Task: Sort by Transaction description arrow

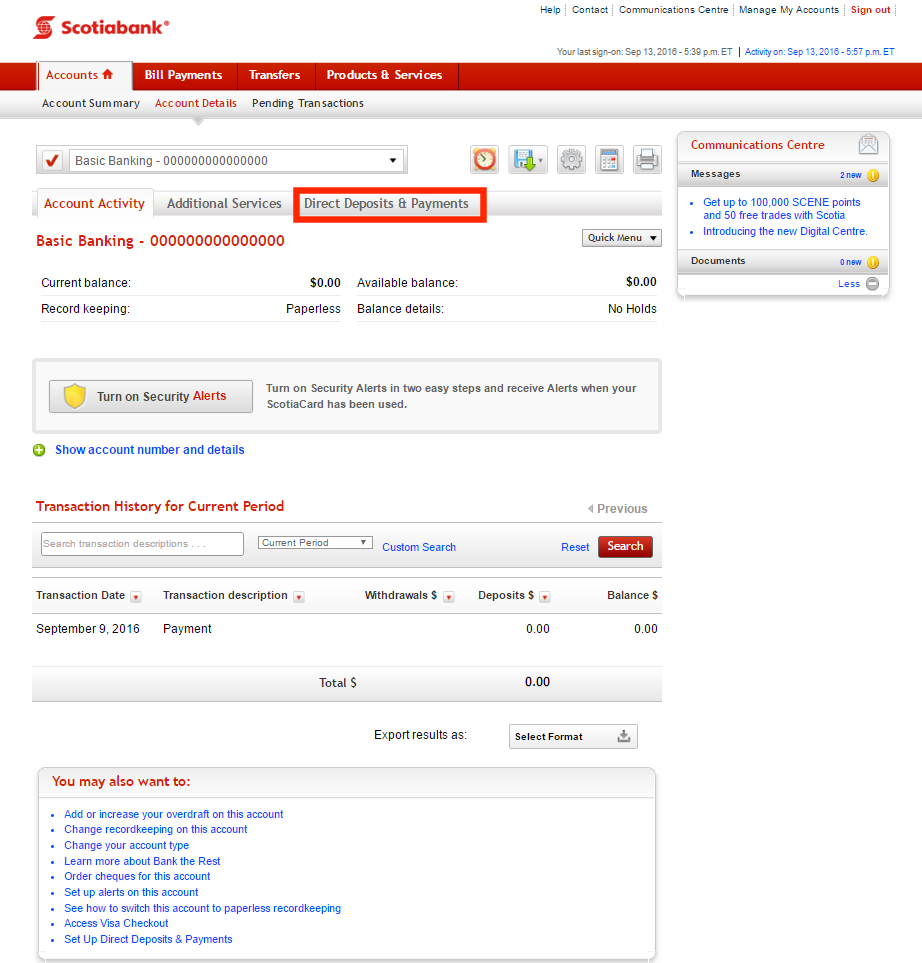Action: tap(299, 597)
